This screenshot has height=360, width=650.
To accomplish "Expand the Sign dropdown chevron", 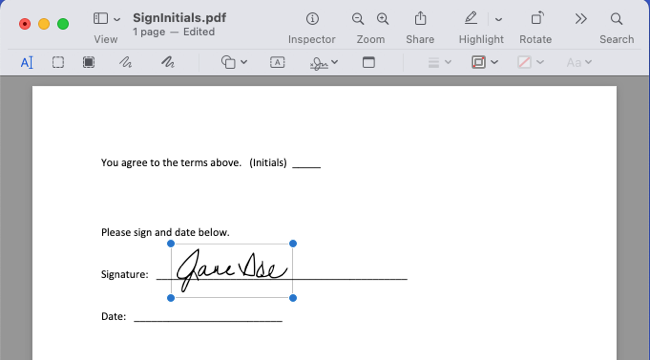I will pos(335,62).
